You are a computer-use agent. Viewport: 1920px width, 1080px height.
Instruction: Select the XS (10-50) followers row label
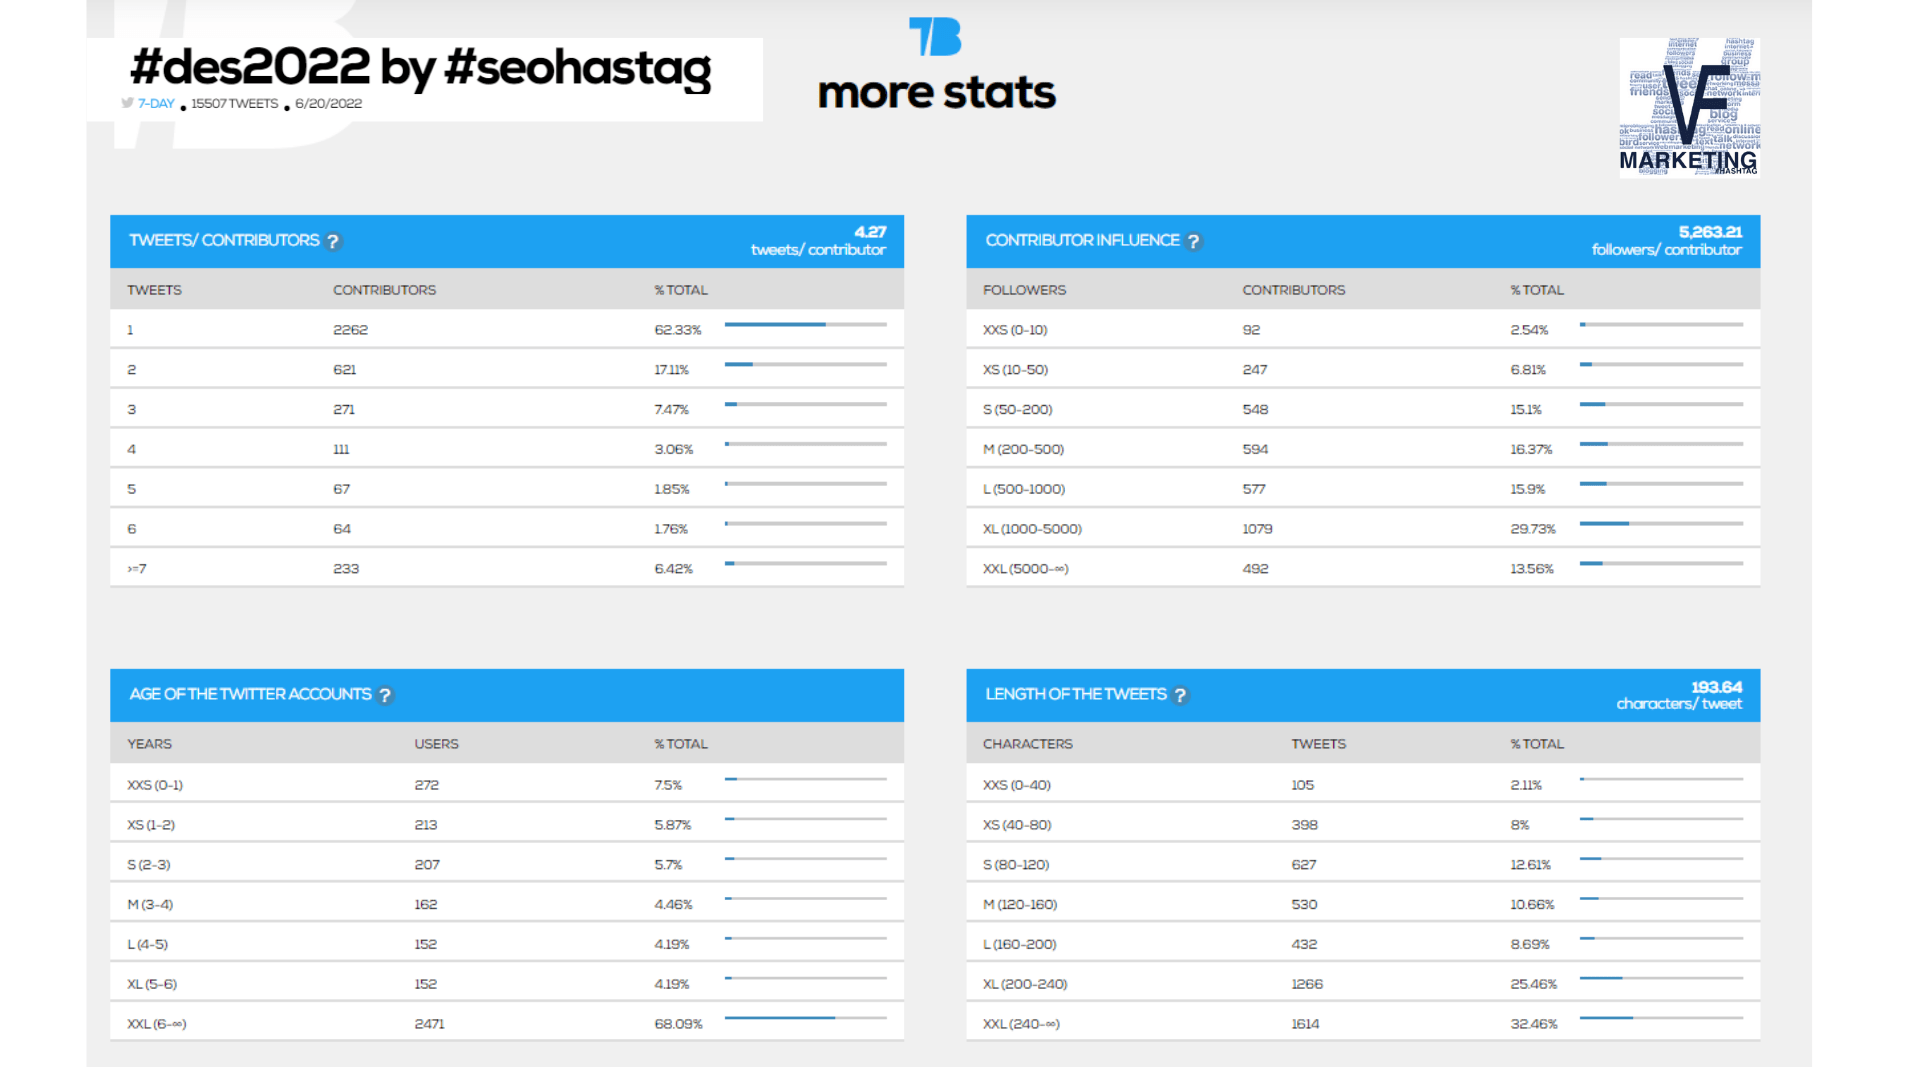coord(1016,370)
